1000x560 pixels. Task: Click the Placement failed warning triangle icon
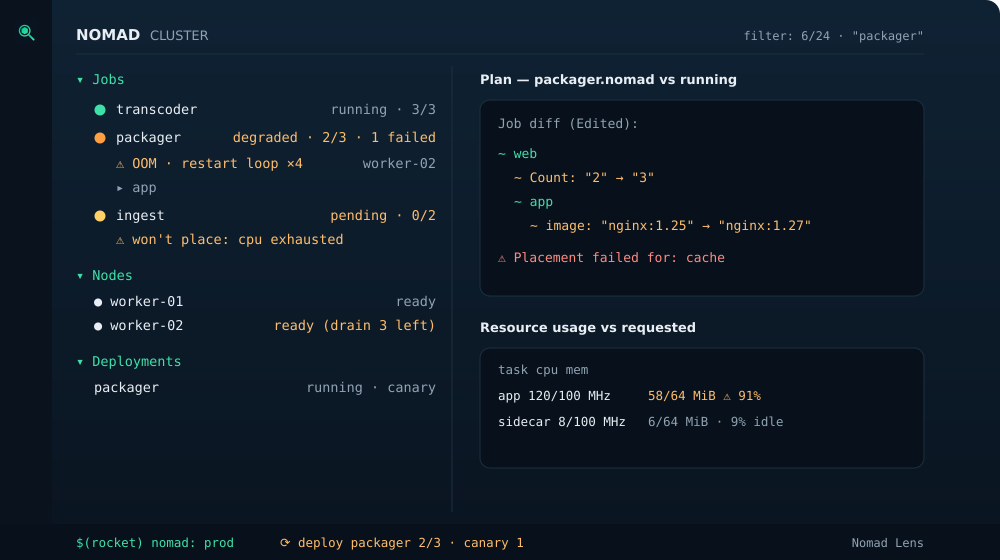(502, 258)
